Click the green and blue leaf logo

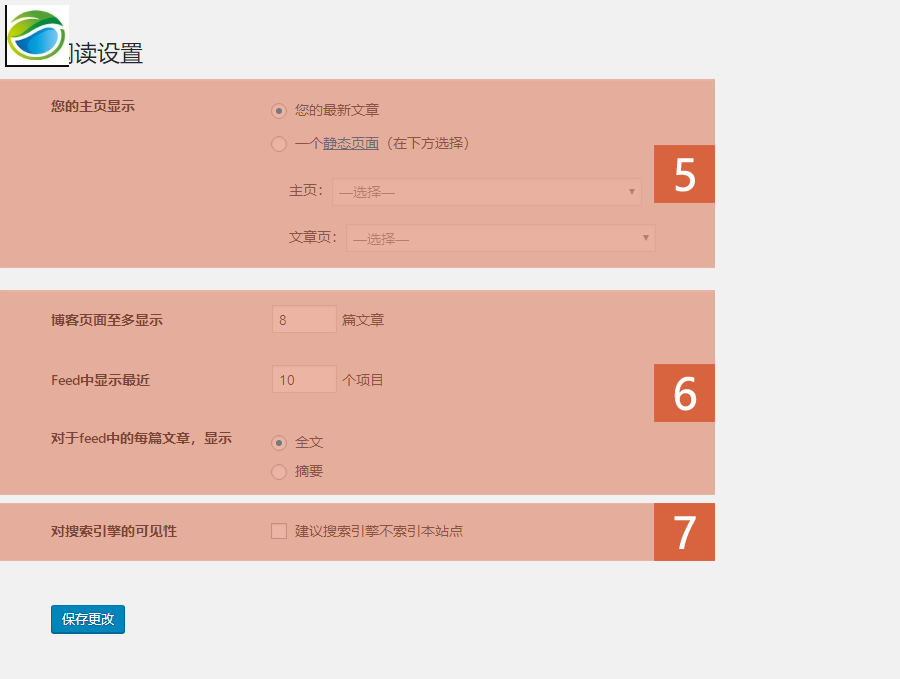37,36
